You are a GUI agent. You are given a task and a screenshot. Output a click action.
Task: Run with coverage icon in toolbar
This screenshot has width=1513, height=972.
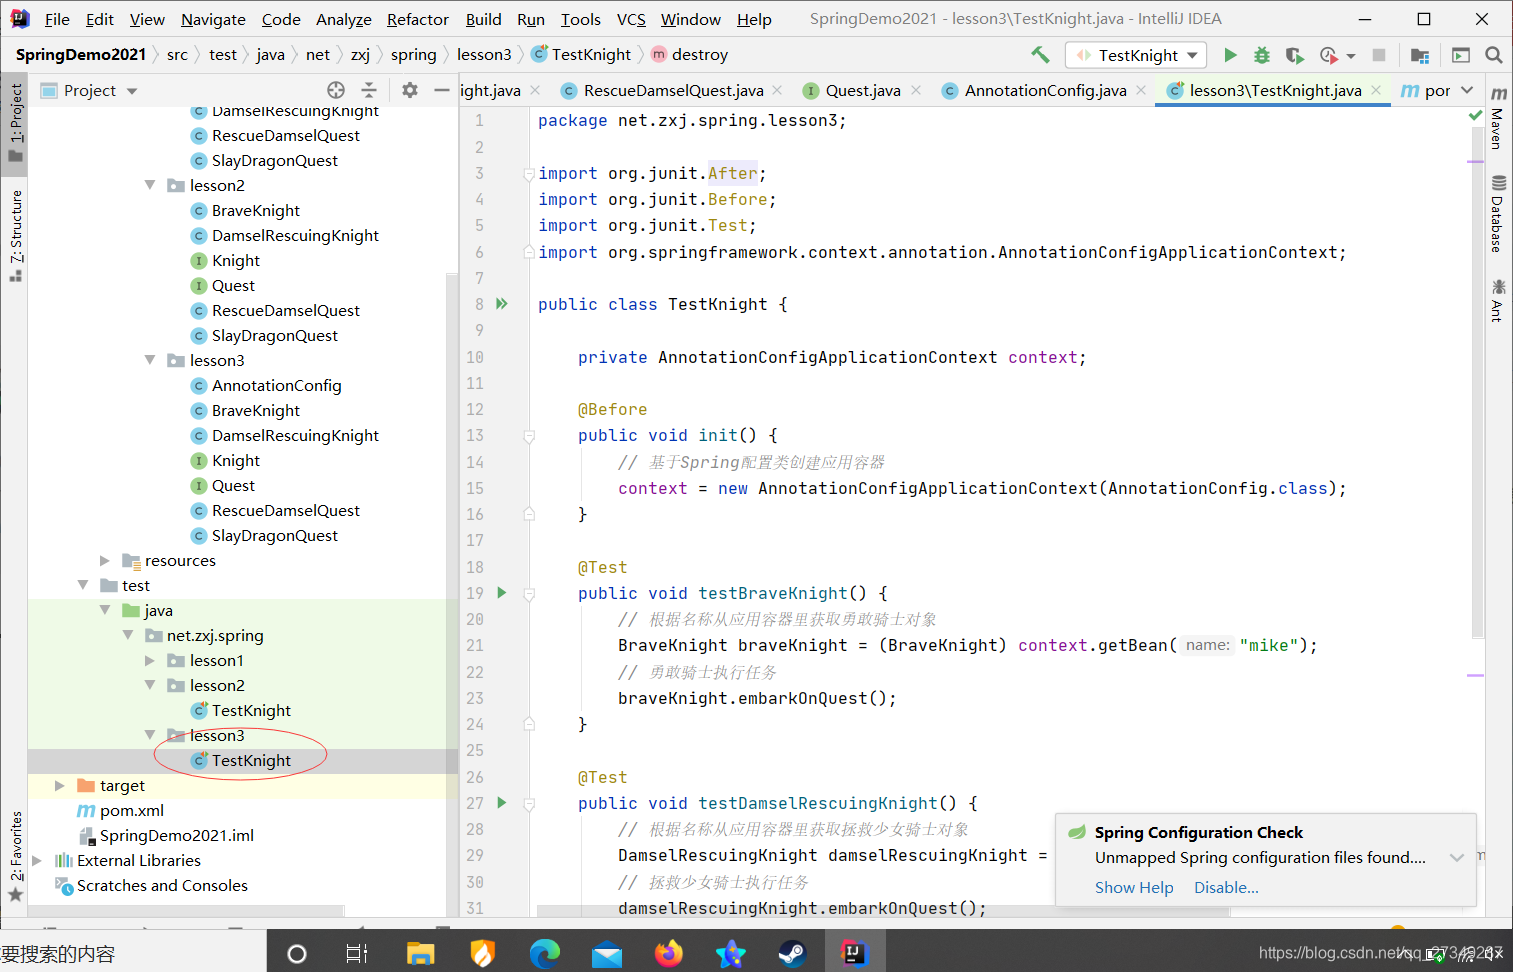pyautogui.click(x=1295, y=55)
